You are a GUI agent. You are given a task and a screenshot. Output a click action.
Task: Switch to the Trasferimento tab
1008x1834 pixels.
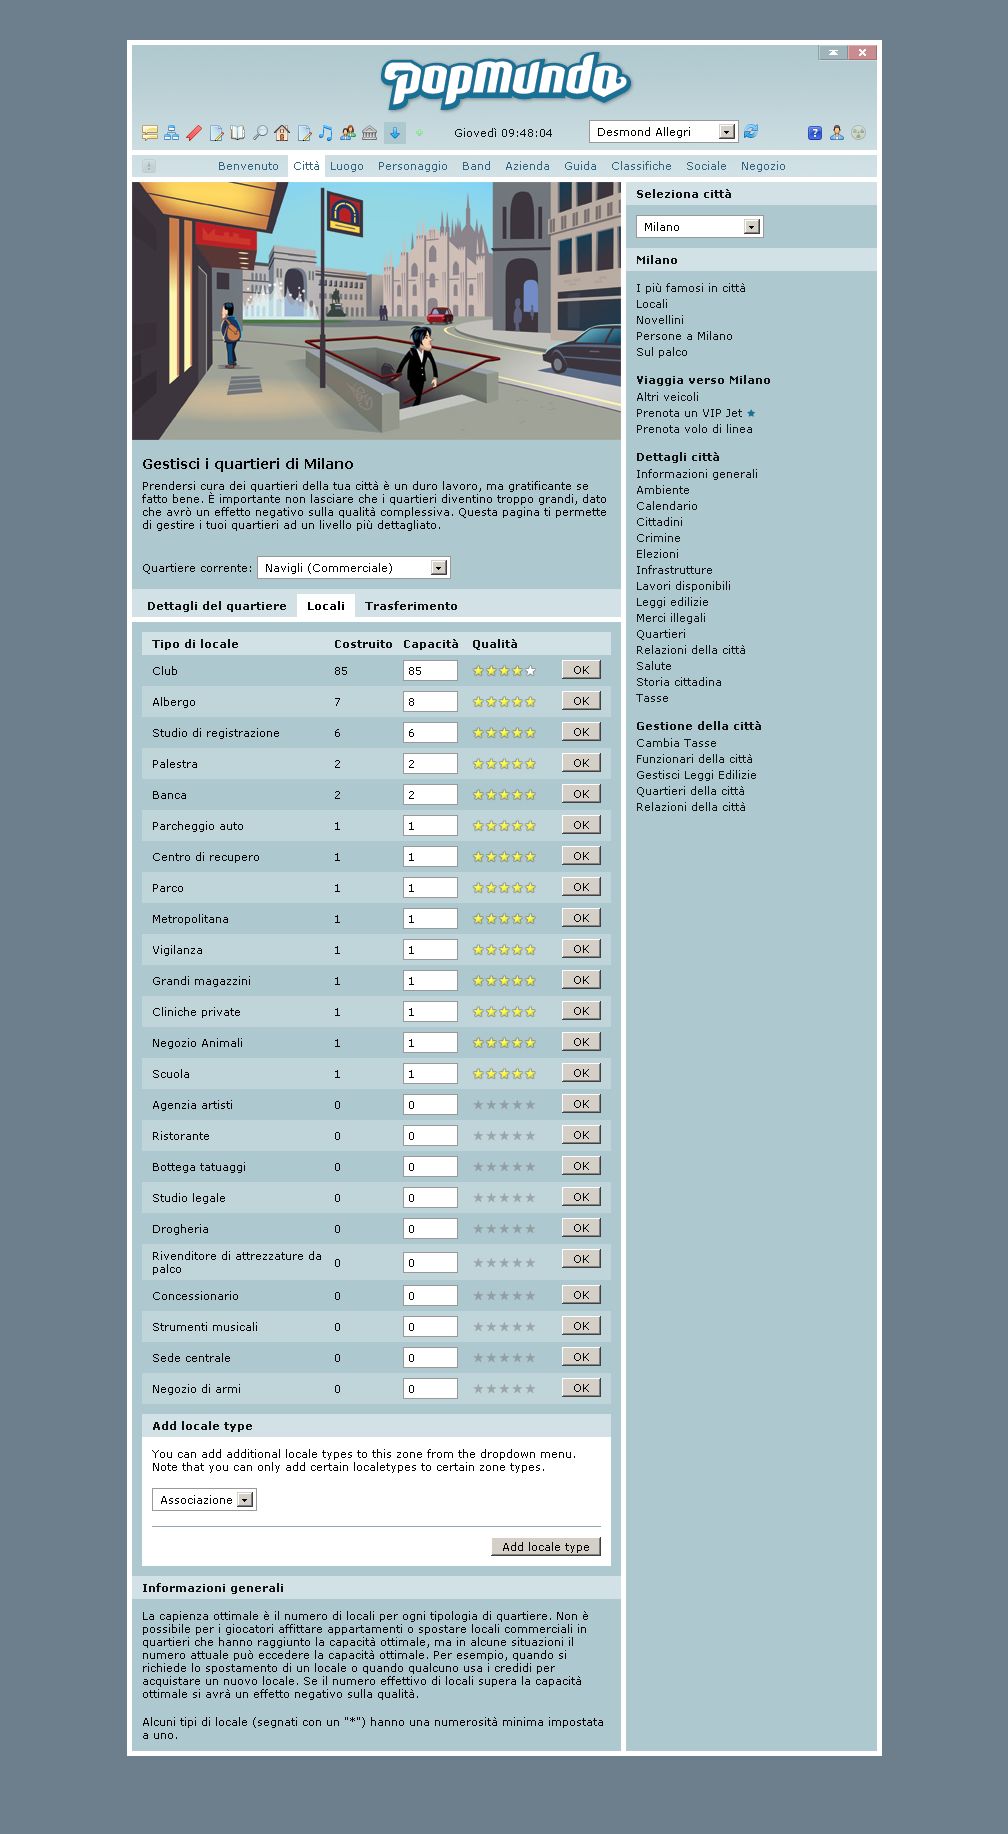tap(411, 606)
